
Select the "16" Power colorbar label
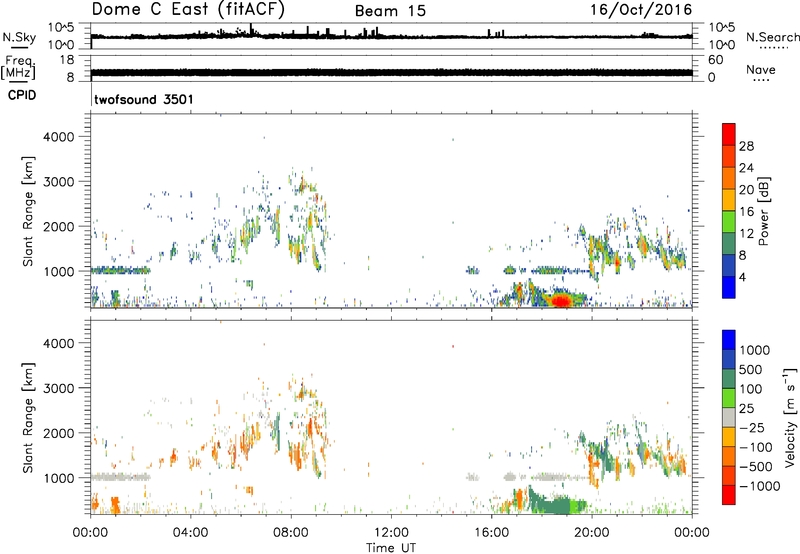pos(746,212)
